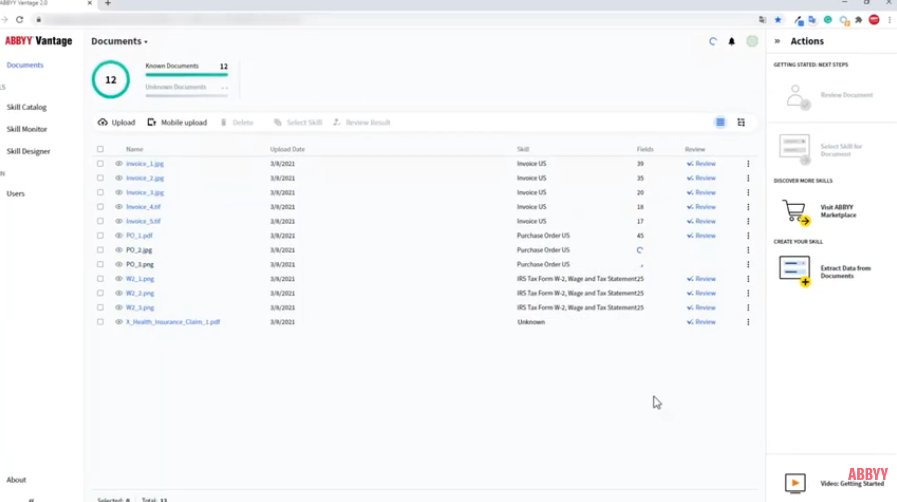Viewport: 897px width, 502px height.
Task: Click the Visit ABBYY Marketplace cart icon
Action: tap(796, 212)
